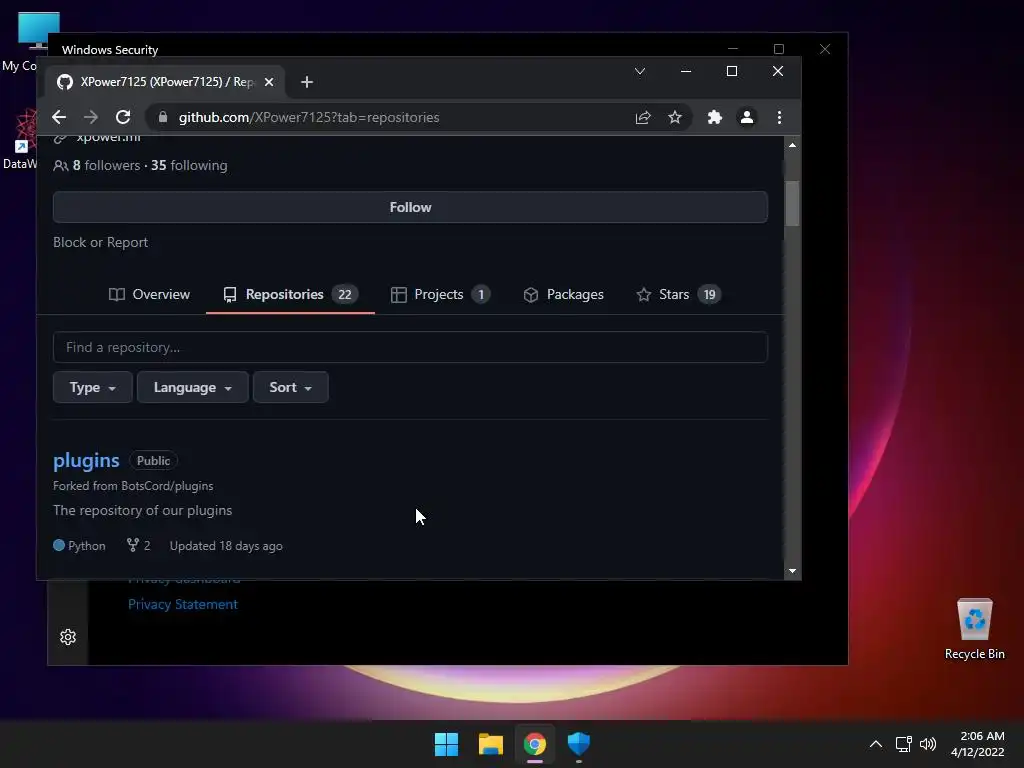This screenshot has height=768, width=1024.
Task: Expand the Sort dropdown
Action: [x=291, y=387]
